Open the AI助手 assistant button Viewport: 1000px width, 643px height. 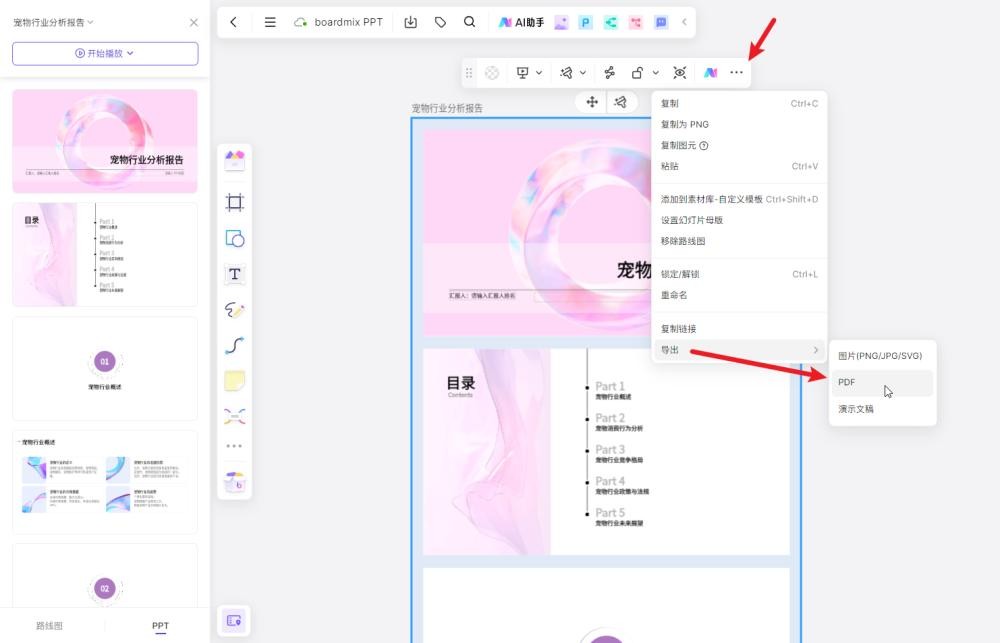(x=521, y=22)
